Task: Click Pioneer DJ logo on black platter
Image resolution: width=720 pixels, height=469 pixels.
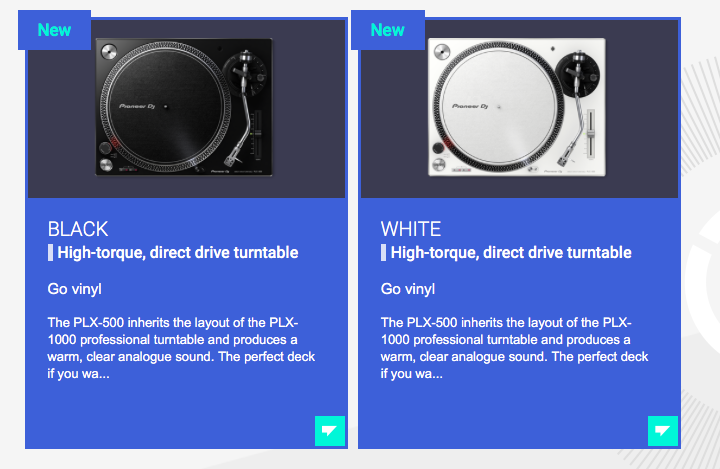Action: (x=137, y=106)
